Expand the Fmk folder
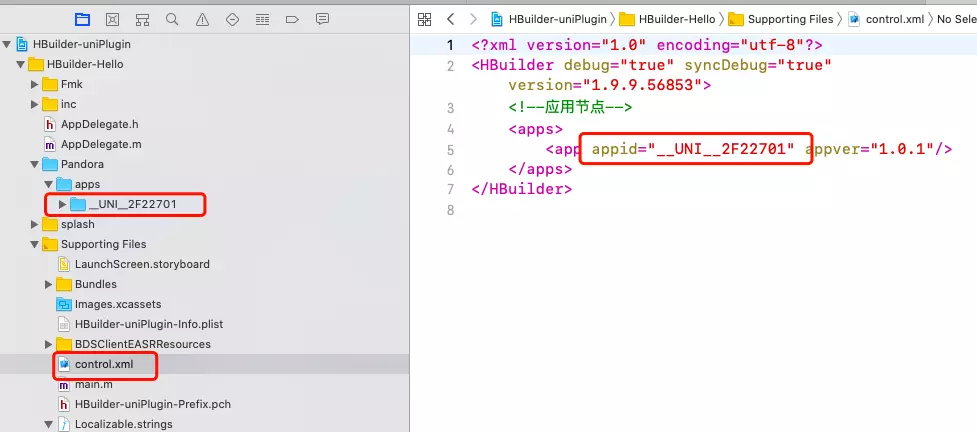 tap(34, 84)
